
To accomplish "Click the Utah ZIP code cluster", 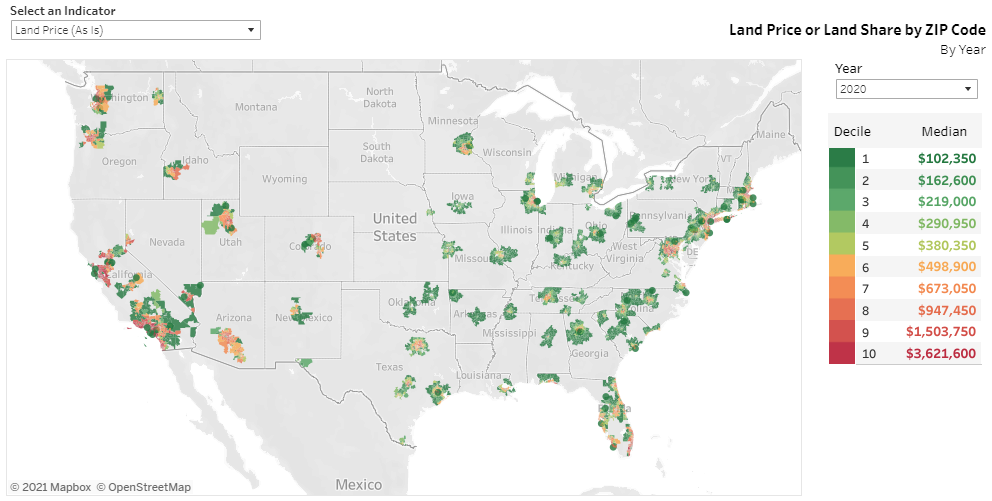I will tap(219, 218).
